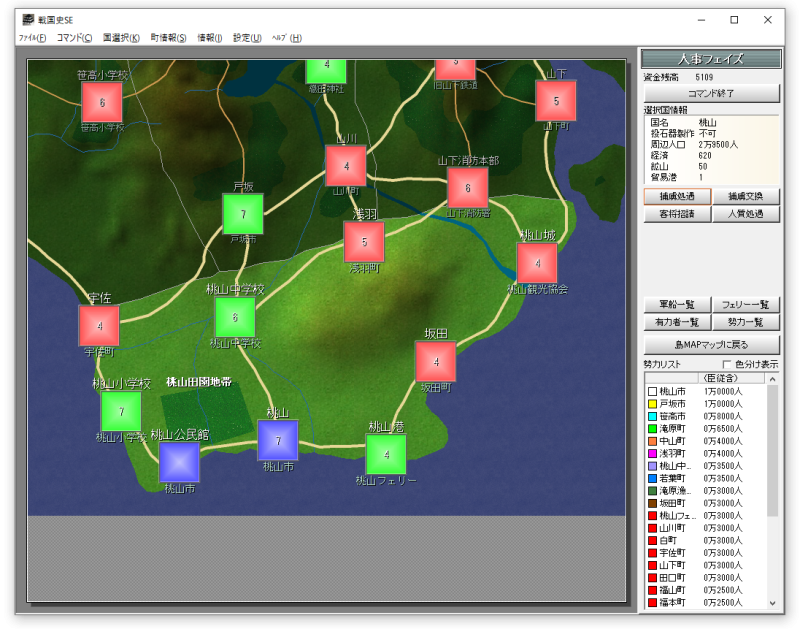Select the blue 桃山 node numbered 7
The image size is (800, 629).
278,440
